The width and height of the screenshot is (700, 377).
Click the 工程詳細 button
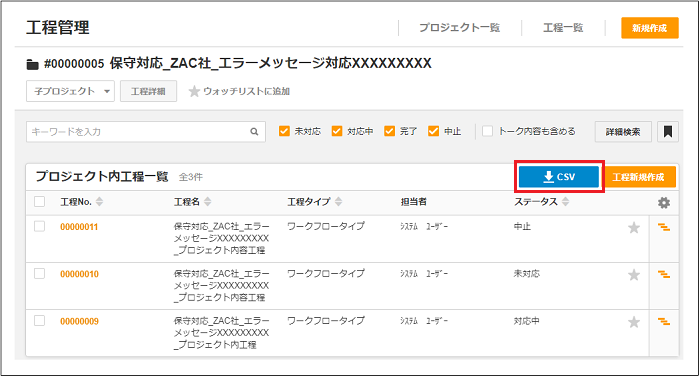point(148,91)
